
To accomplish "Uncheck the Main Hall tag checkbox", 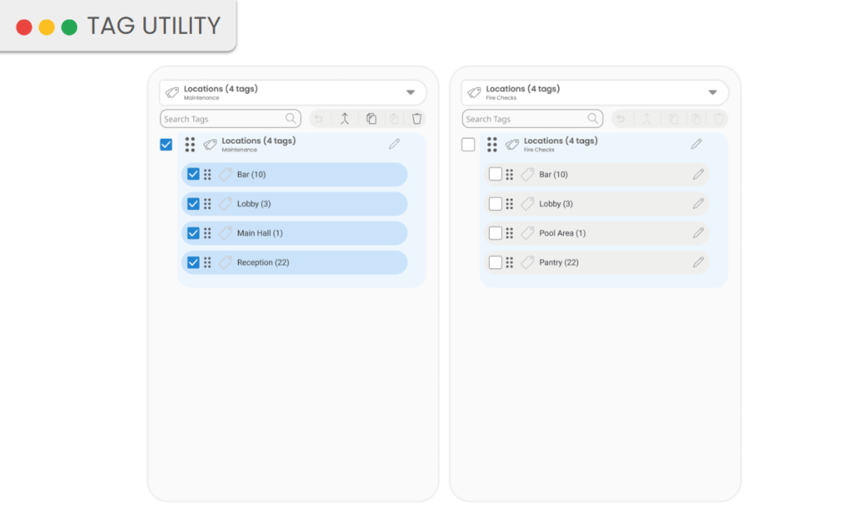I will [194, 233].
